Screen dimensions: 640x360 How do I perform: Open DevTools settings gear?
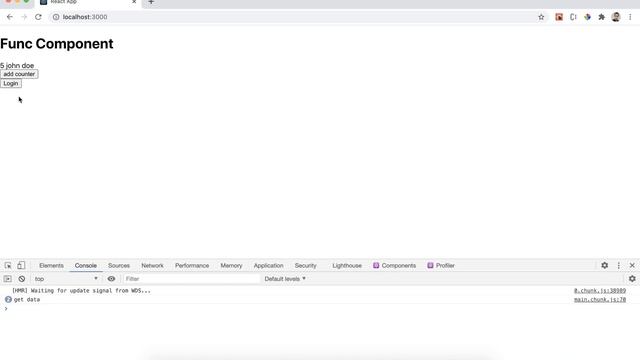point(604,265)
